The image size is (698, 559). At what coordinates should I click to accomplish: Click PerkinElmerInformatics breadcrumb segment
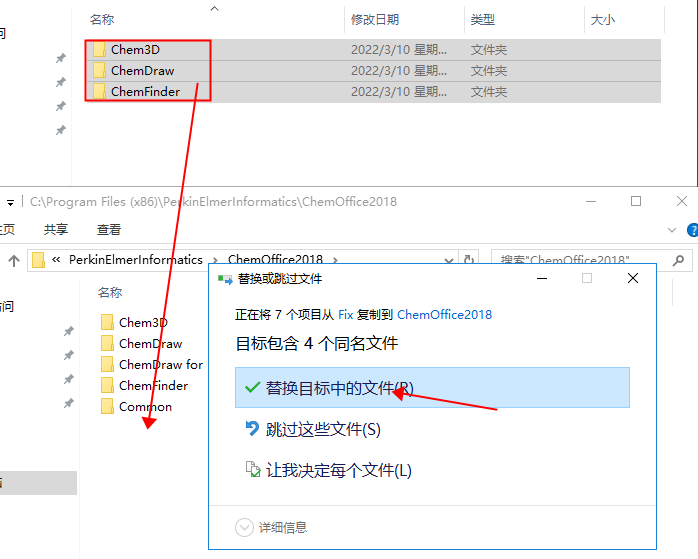136,259
